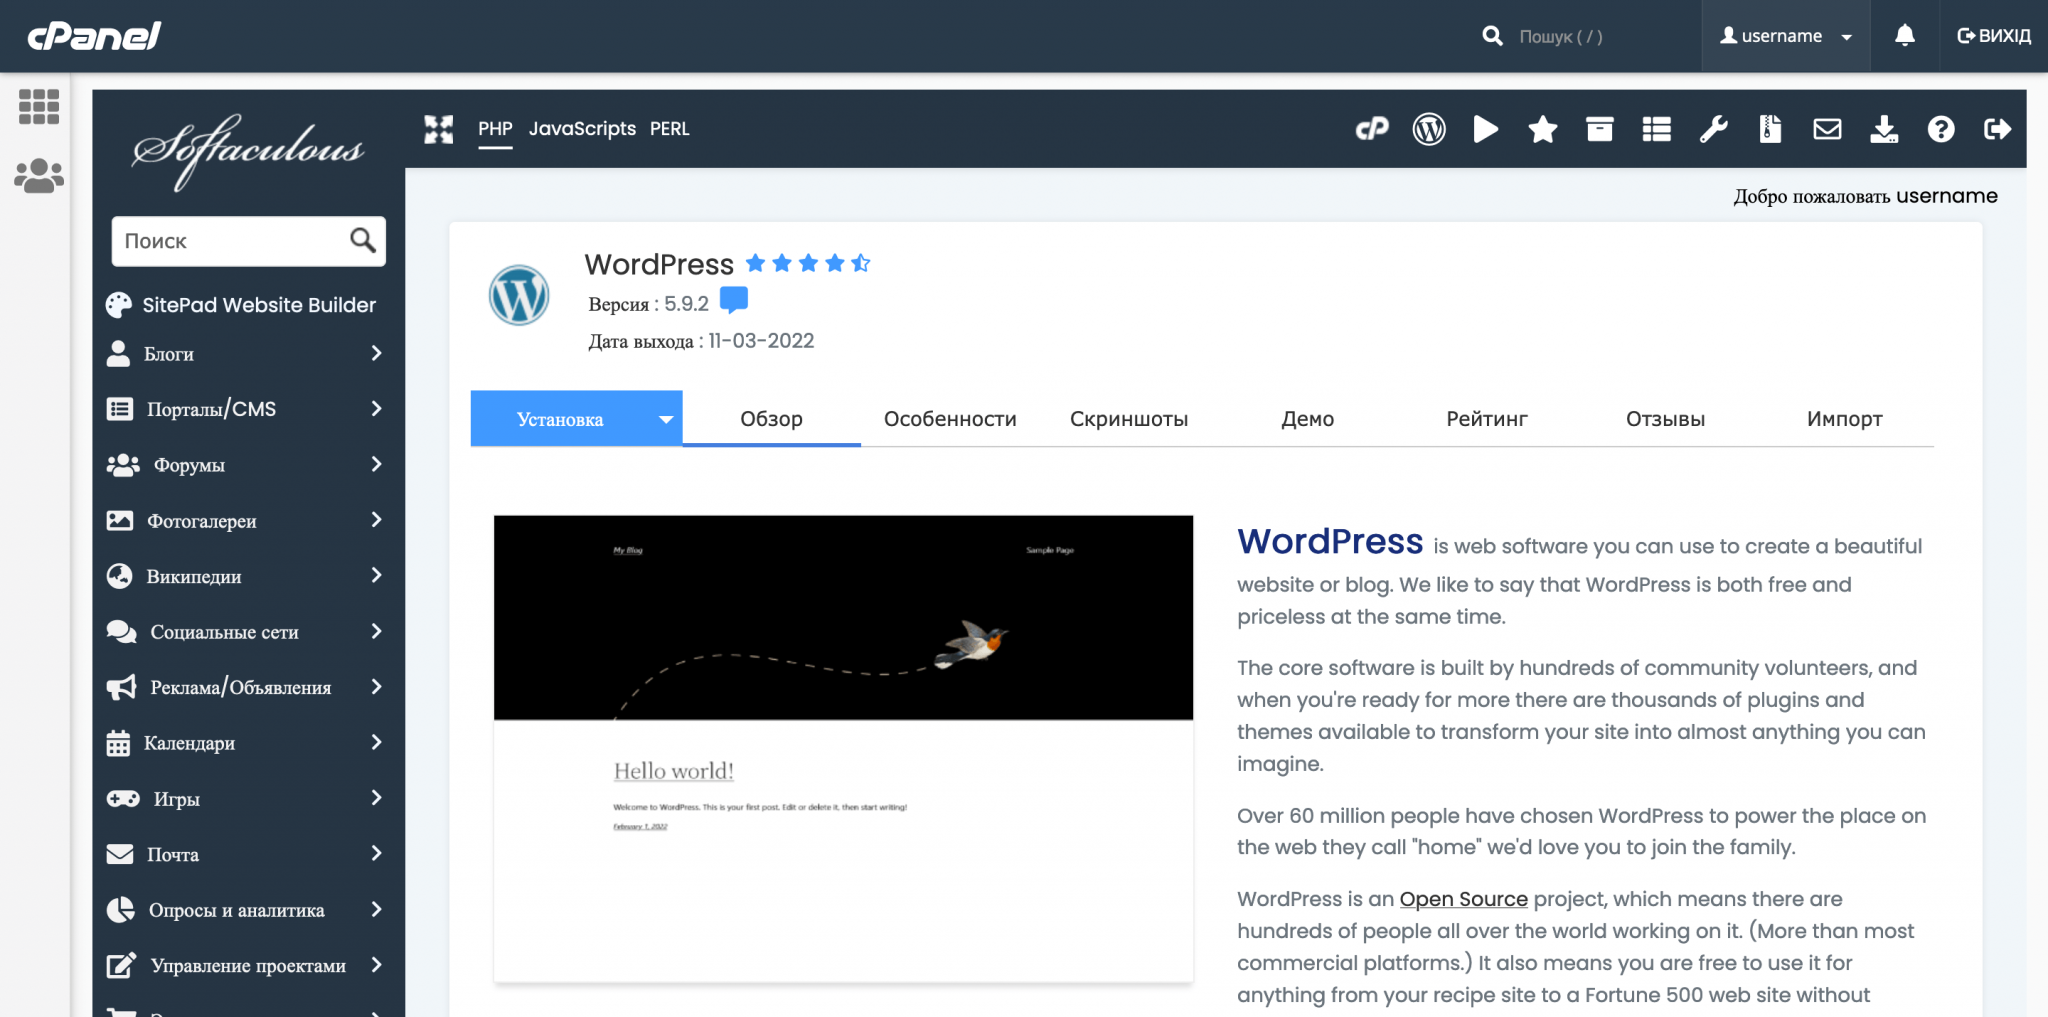The image size is (2048, 1017).
Task: Open Favorites using the star icon
Action: point(1542,128)
